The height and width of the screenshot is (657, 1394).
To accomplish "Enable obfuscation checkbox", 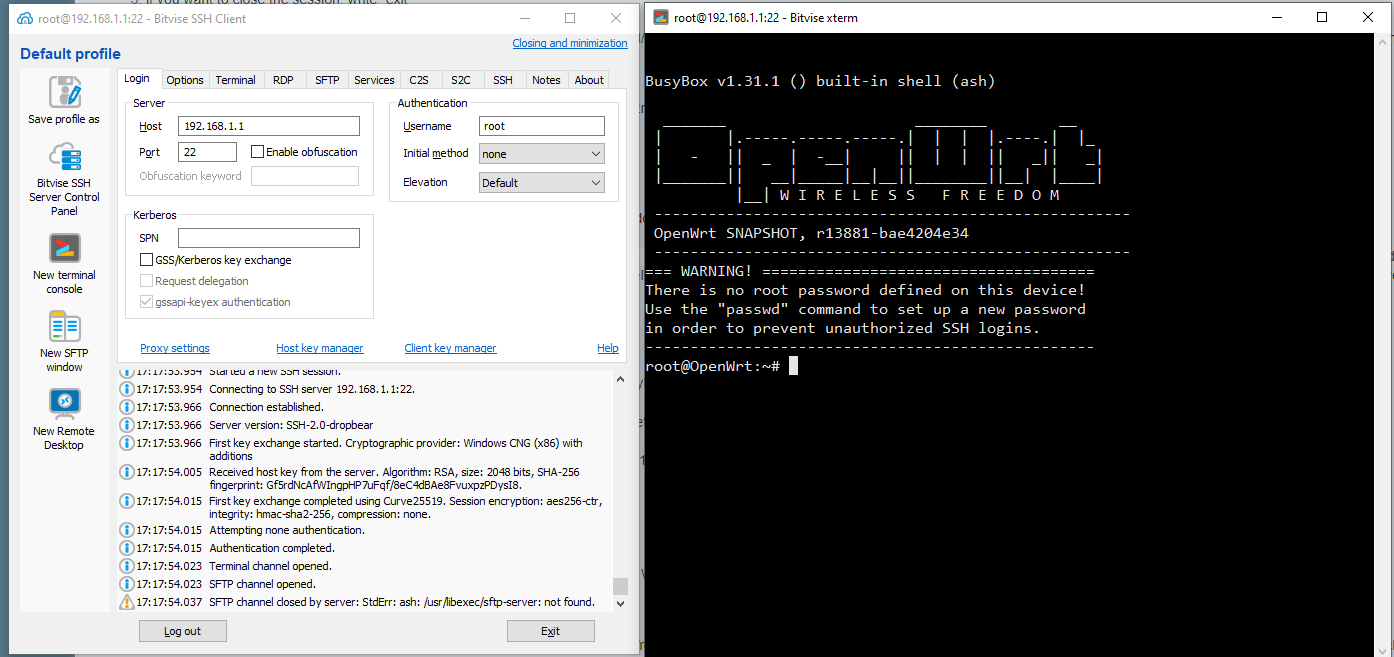I will tap(258, 152).
